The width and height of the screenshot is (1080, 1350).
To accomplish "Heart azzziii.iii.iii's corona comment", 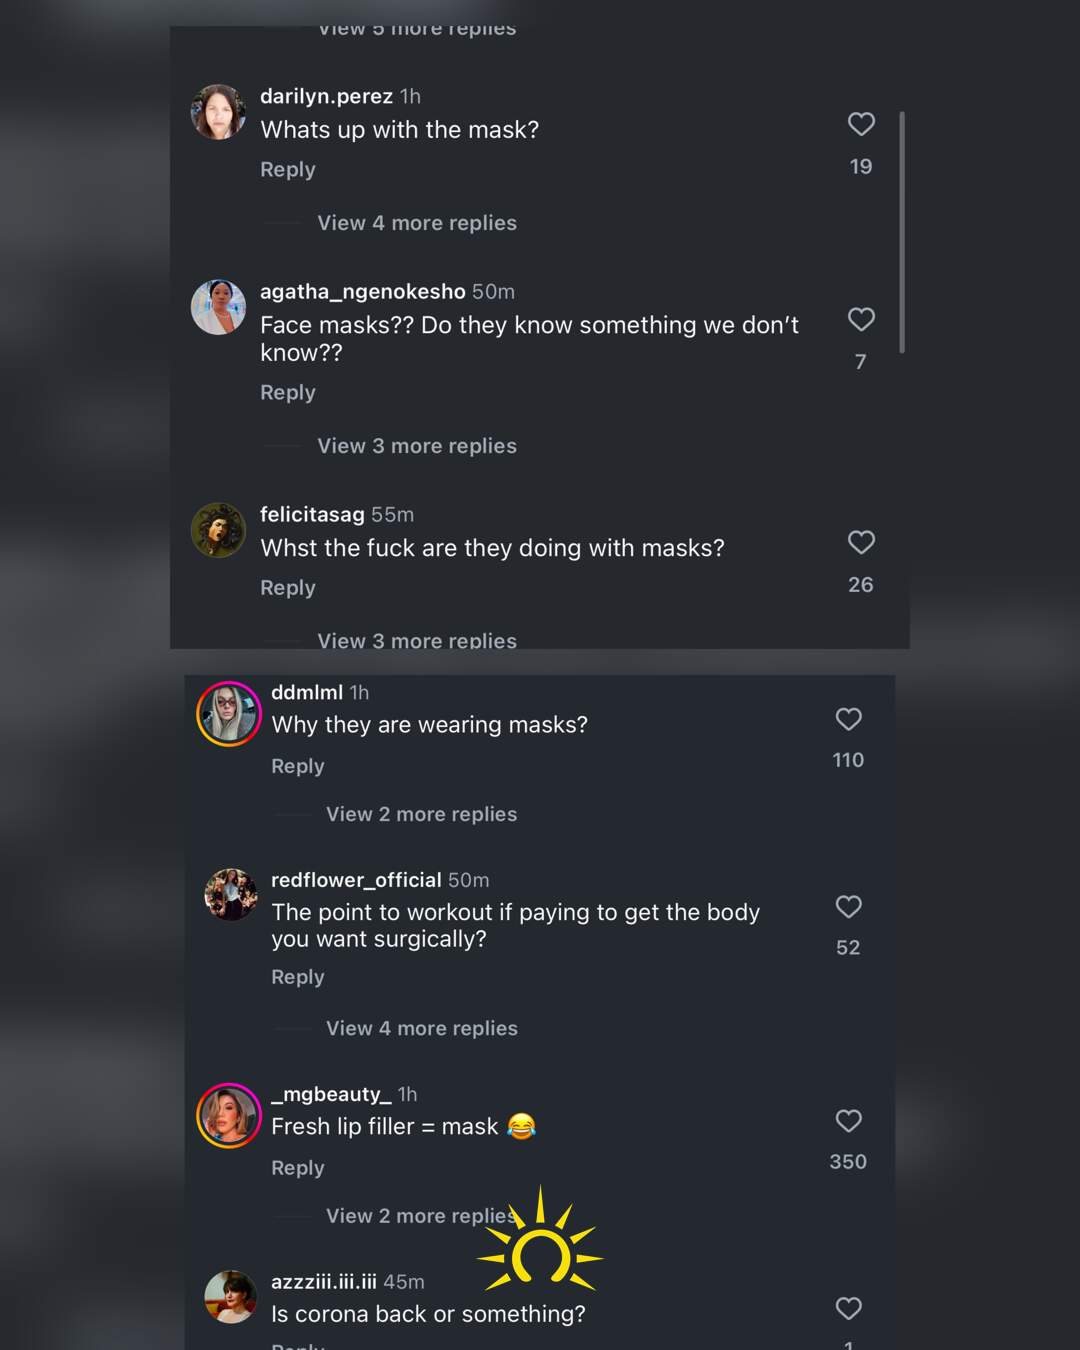I will coord(848,1308).
